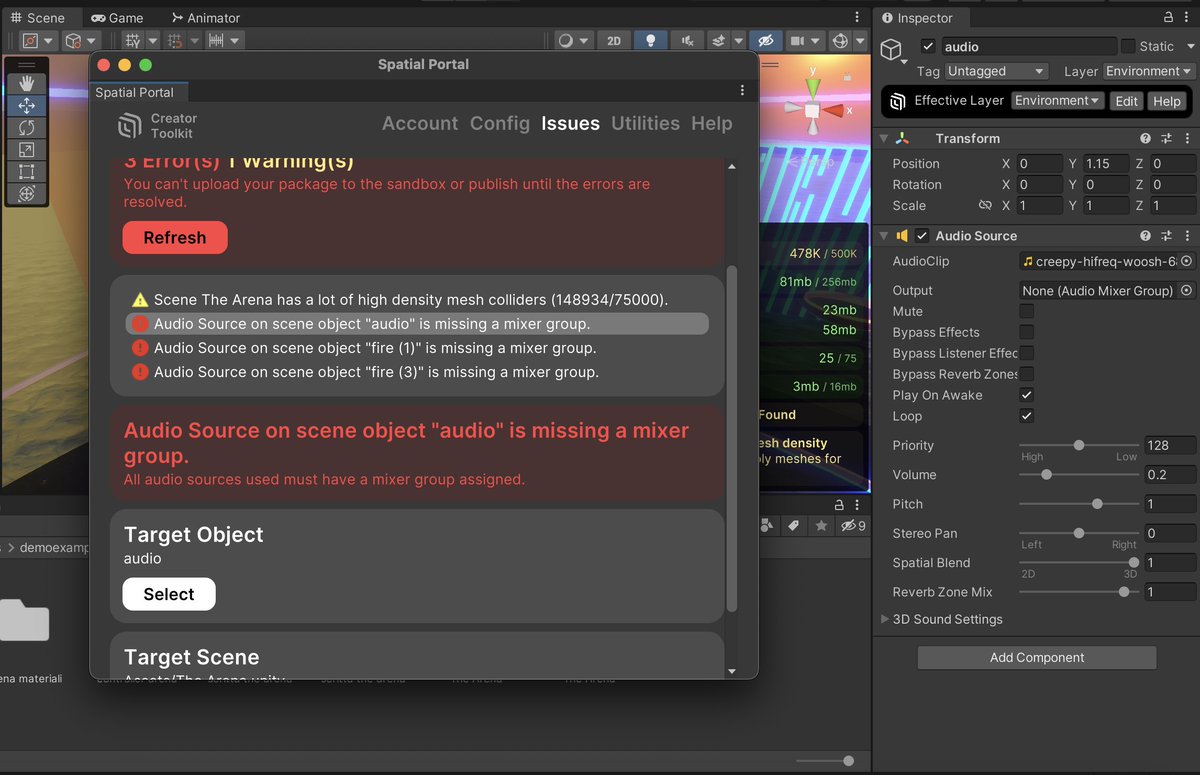Open Transform component help icon

pyautogui.click(x=1146, y=138)
